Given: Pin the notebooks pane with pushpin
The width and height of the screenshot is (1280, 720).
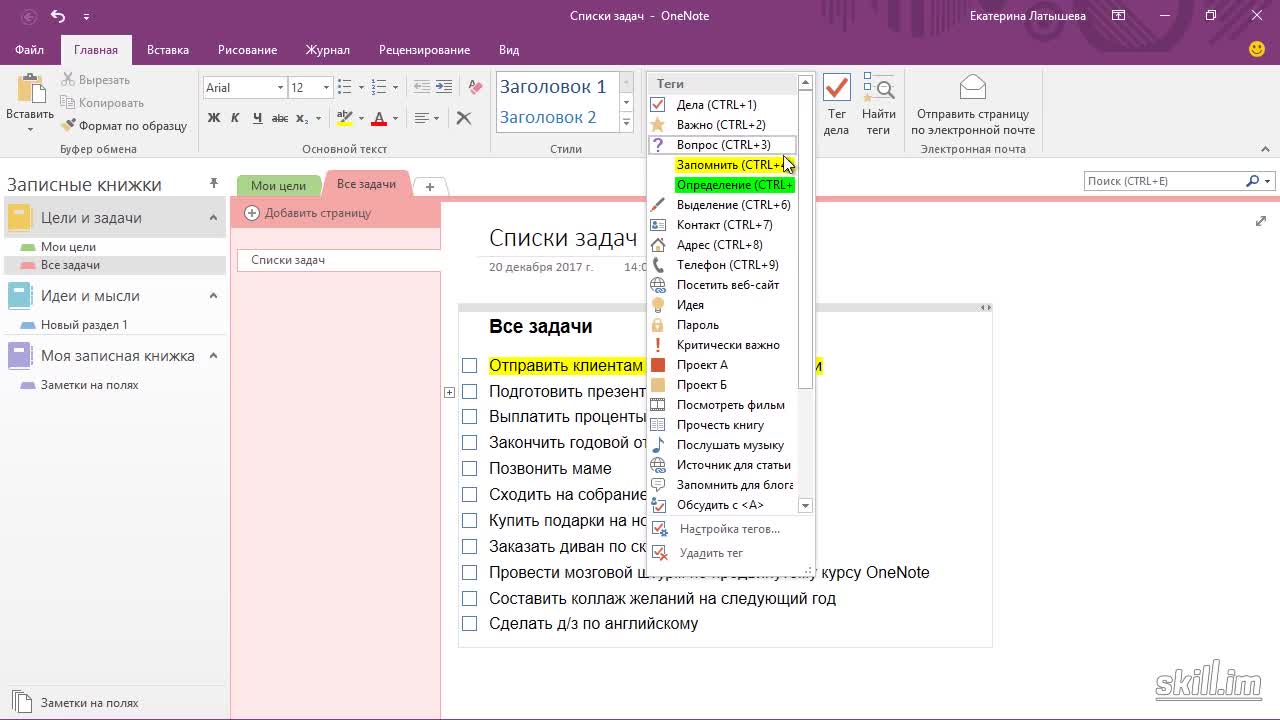Looking at the screenshot, I should 213,183.
